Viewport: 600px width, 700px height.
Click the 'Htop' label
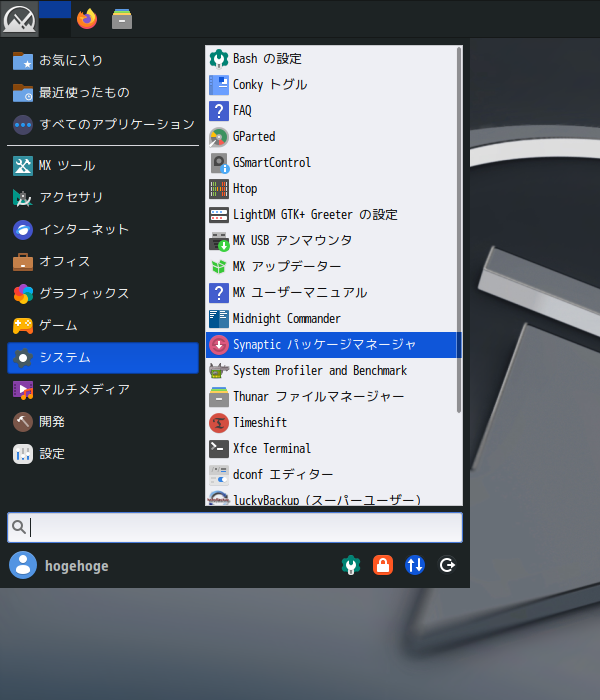tap(245, 188)
